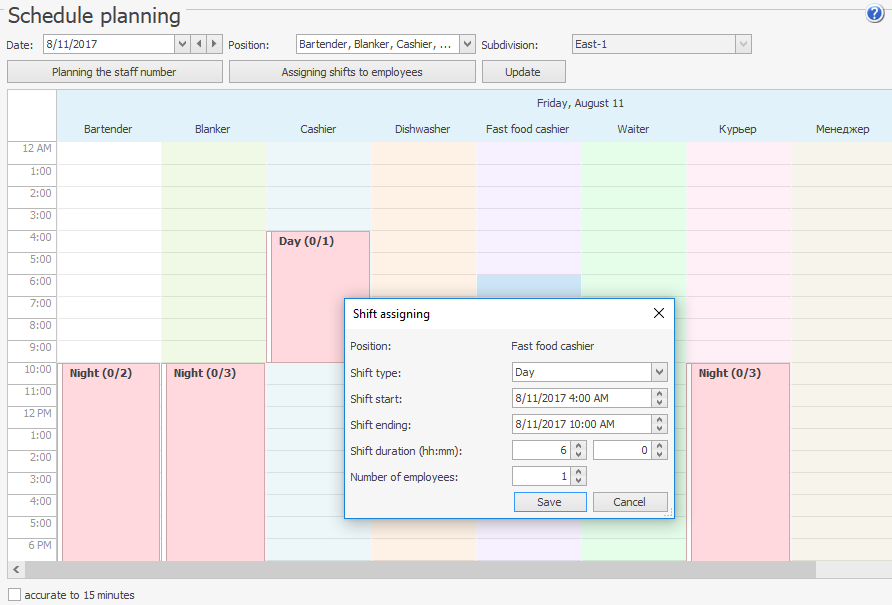The image size is (892, 605).
Task: Open the Subdivision East-1 dropdown
Action: (742, 44)
